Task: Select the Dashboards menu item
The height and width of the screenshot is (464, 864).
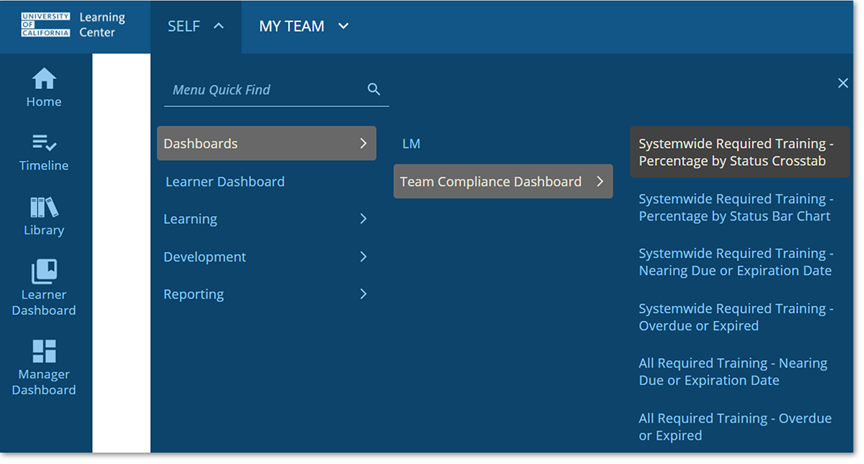Action: [x=266, y=143]
